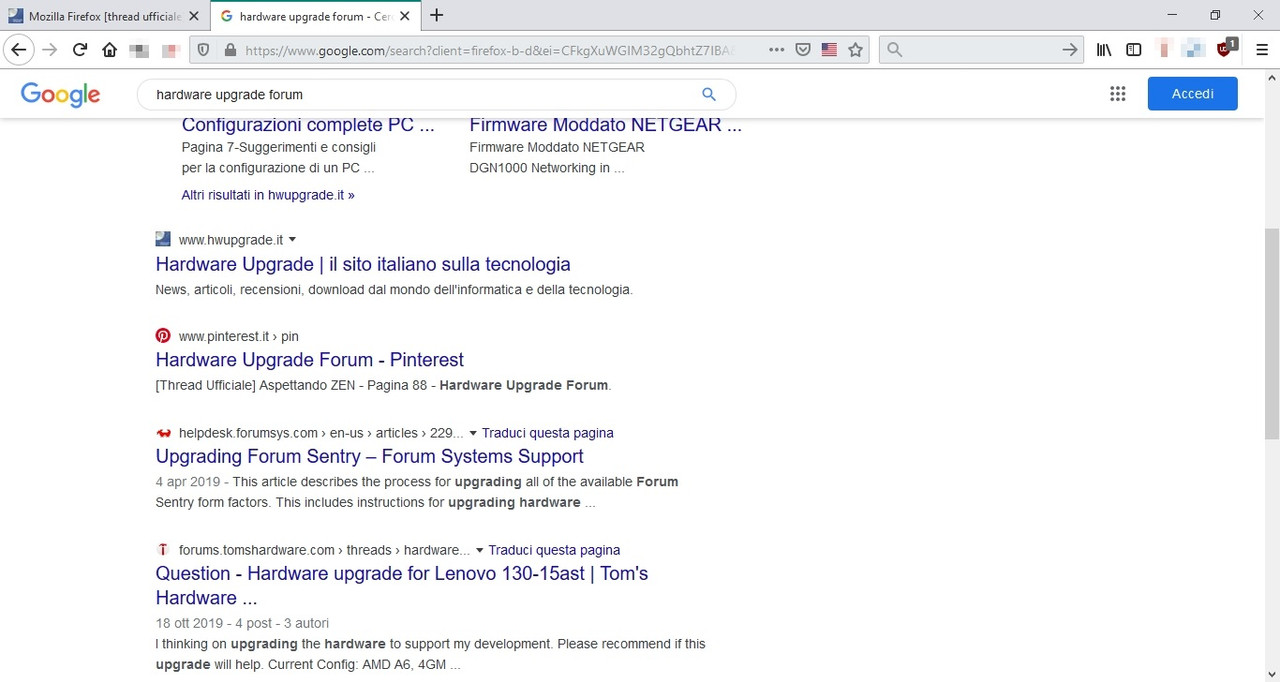Click the www.hwupgrade.it URL text
Screen dimensions: 1280x682
pos(230,240)
